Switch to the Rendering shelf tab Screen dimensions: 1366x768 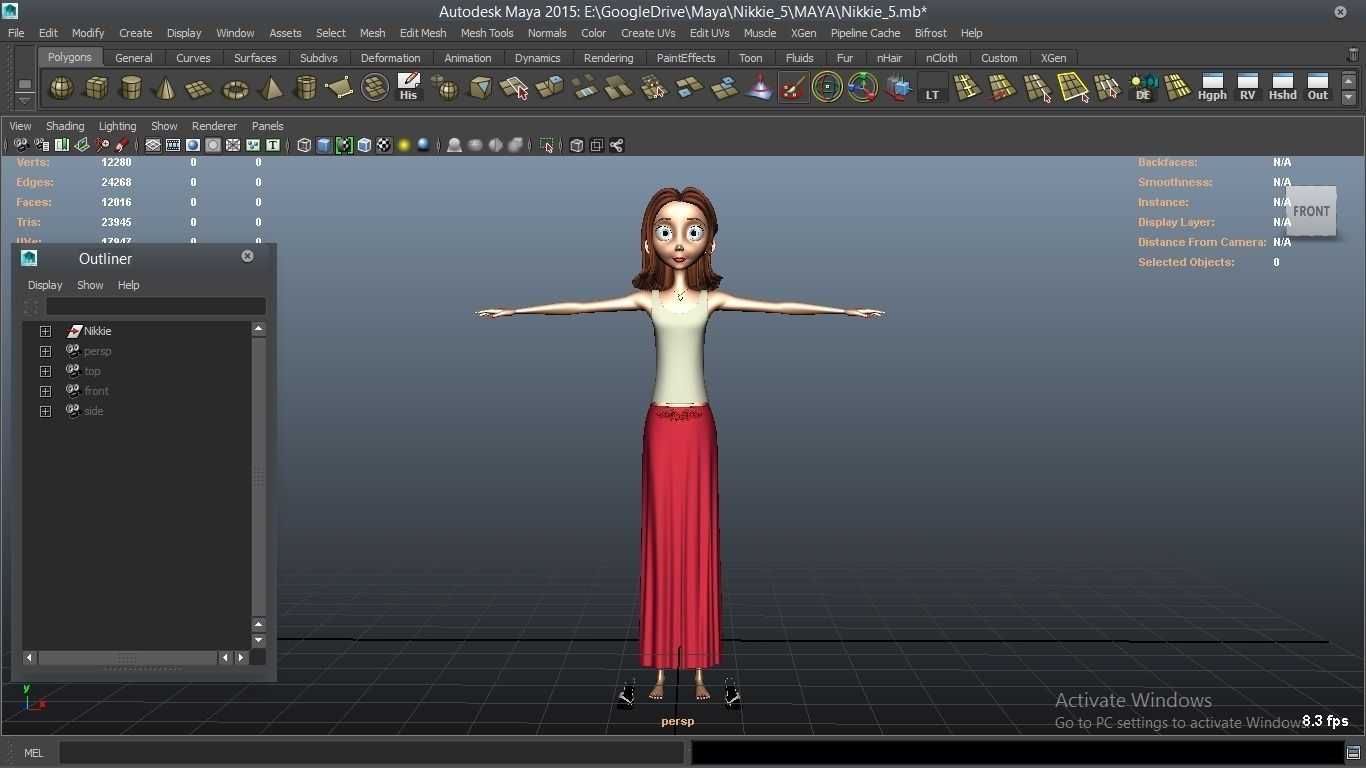pos(608,58)
